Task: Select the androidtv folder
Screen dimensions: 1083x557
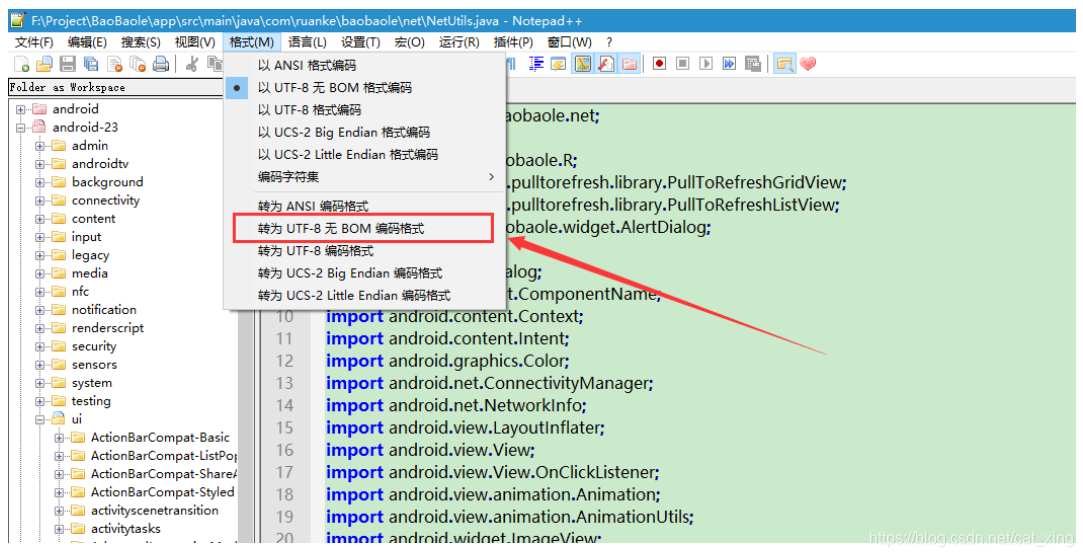Action: [x=100, y=164]
